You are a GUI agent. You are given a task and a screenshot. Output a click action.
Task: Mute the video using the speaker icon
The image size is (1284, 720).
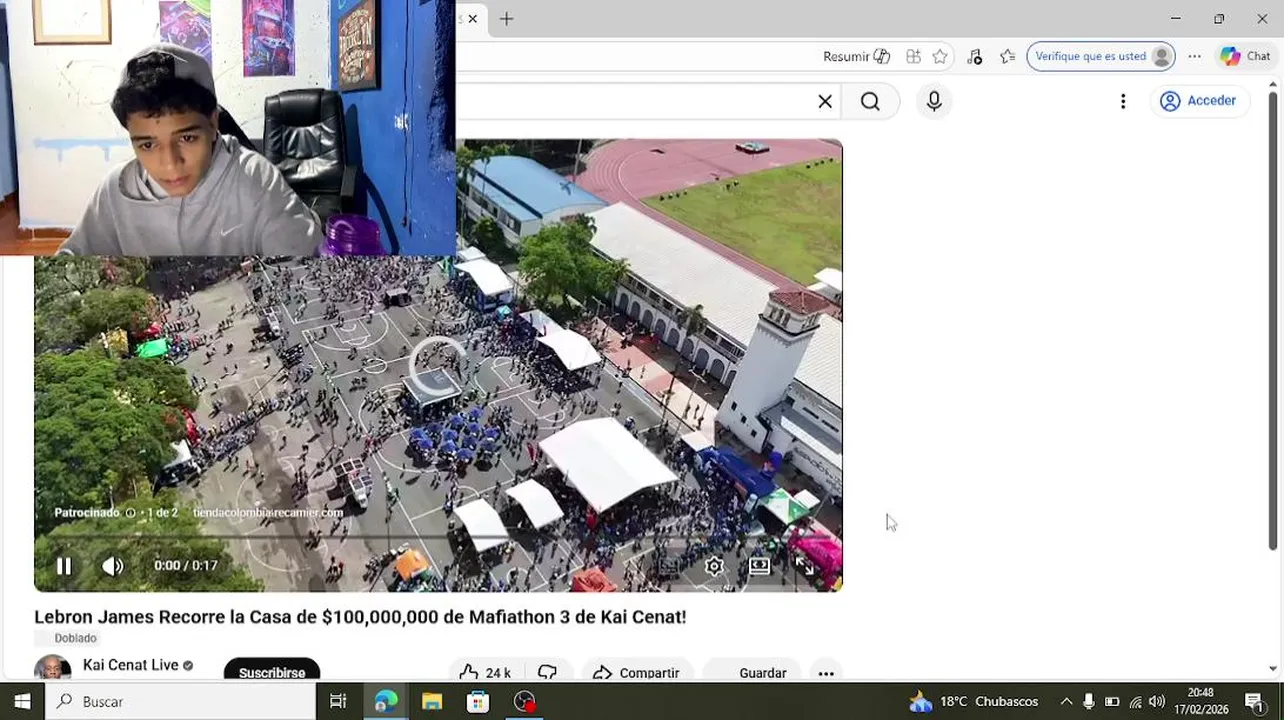(x=113, y=566)
